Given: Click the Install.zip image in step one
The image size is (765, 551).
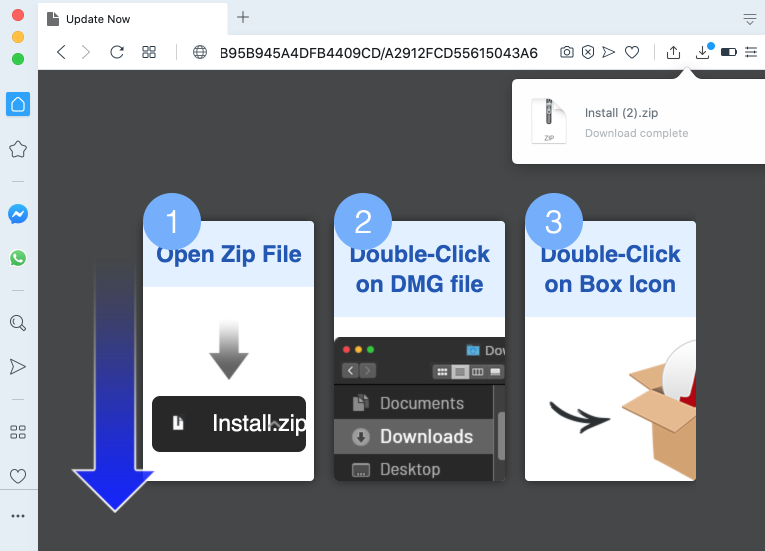Looking at the screenshot, I should click(229, 424).
